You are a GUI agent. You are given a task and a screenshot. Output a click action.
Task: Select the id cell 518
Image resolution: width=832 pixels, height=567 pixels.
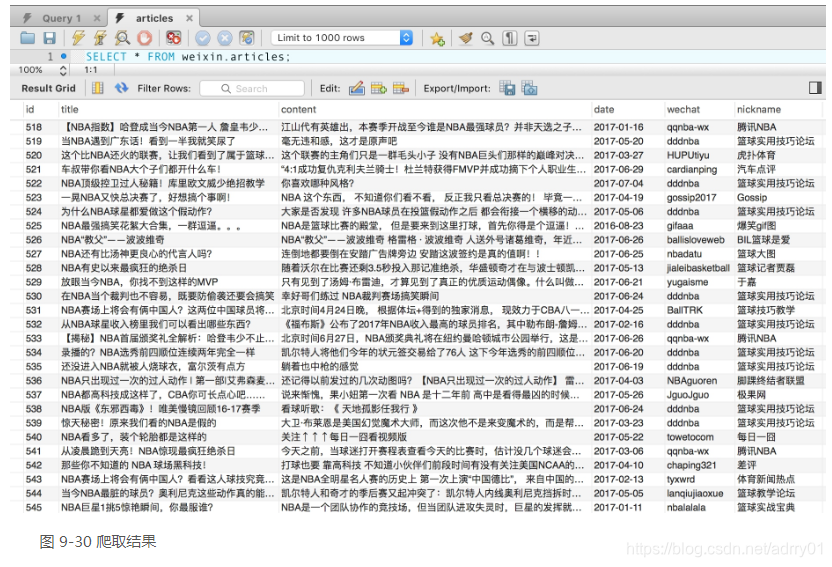tap(33, 127)
